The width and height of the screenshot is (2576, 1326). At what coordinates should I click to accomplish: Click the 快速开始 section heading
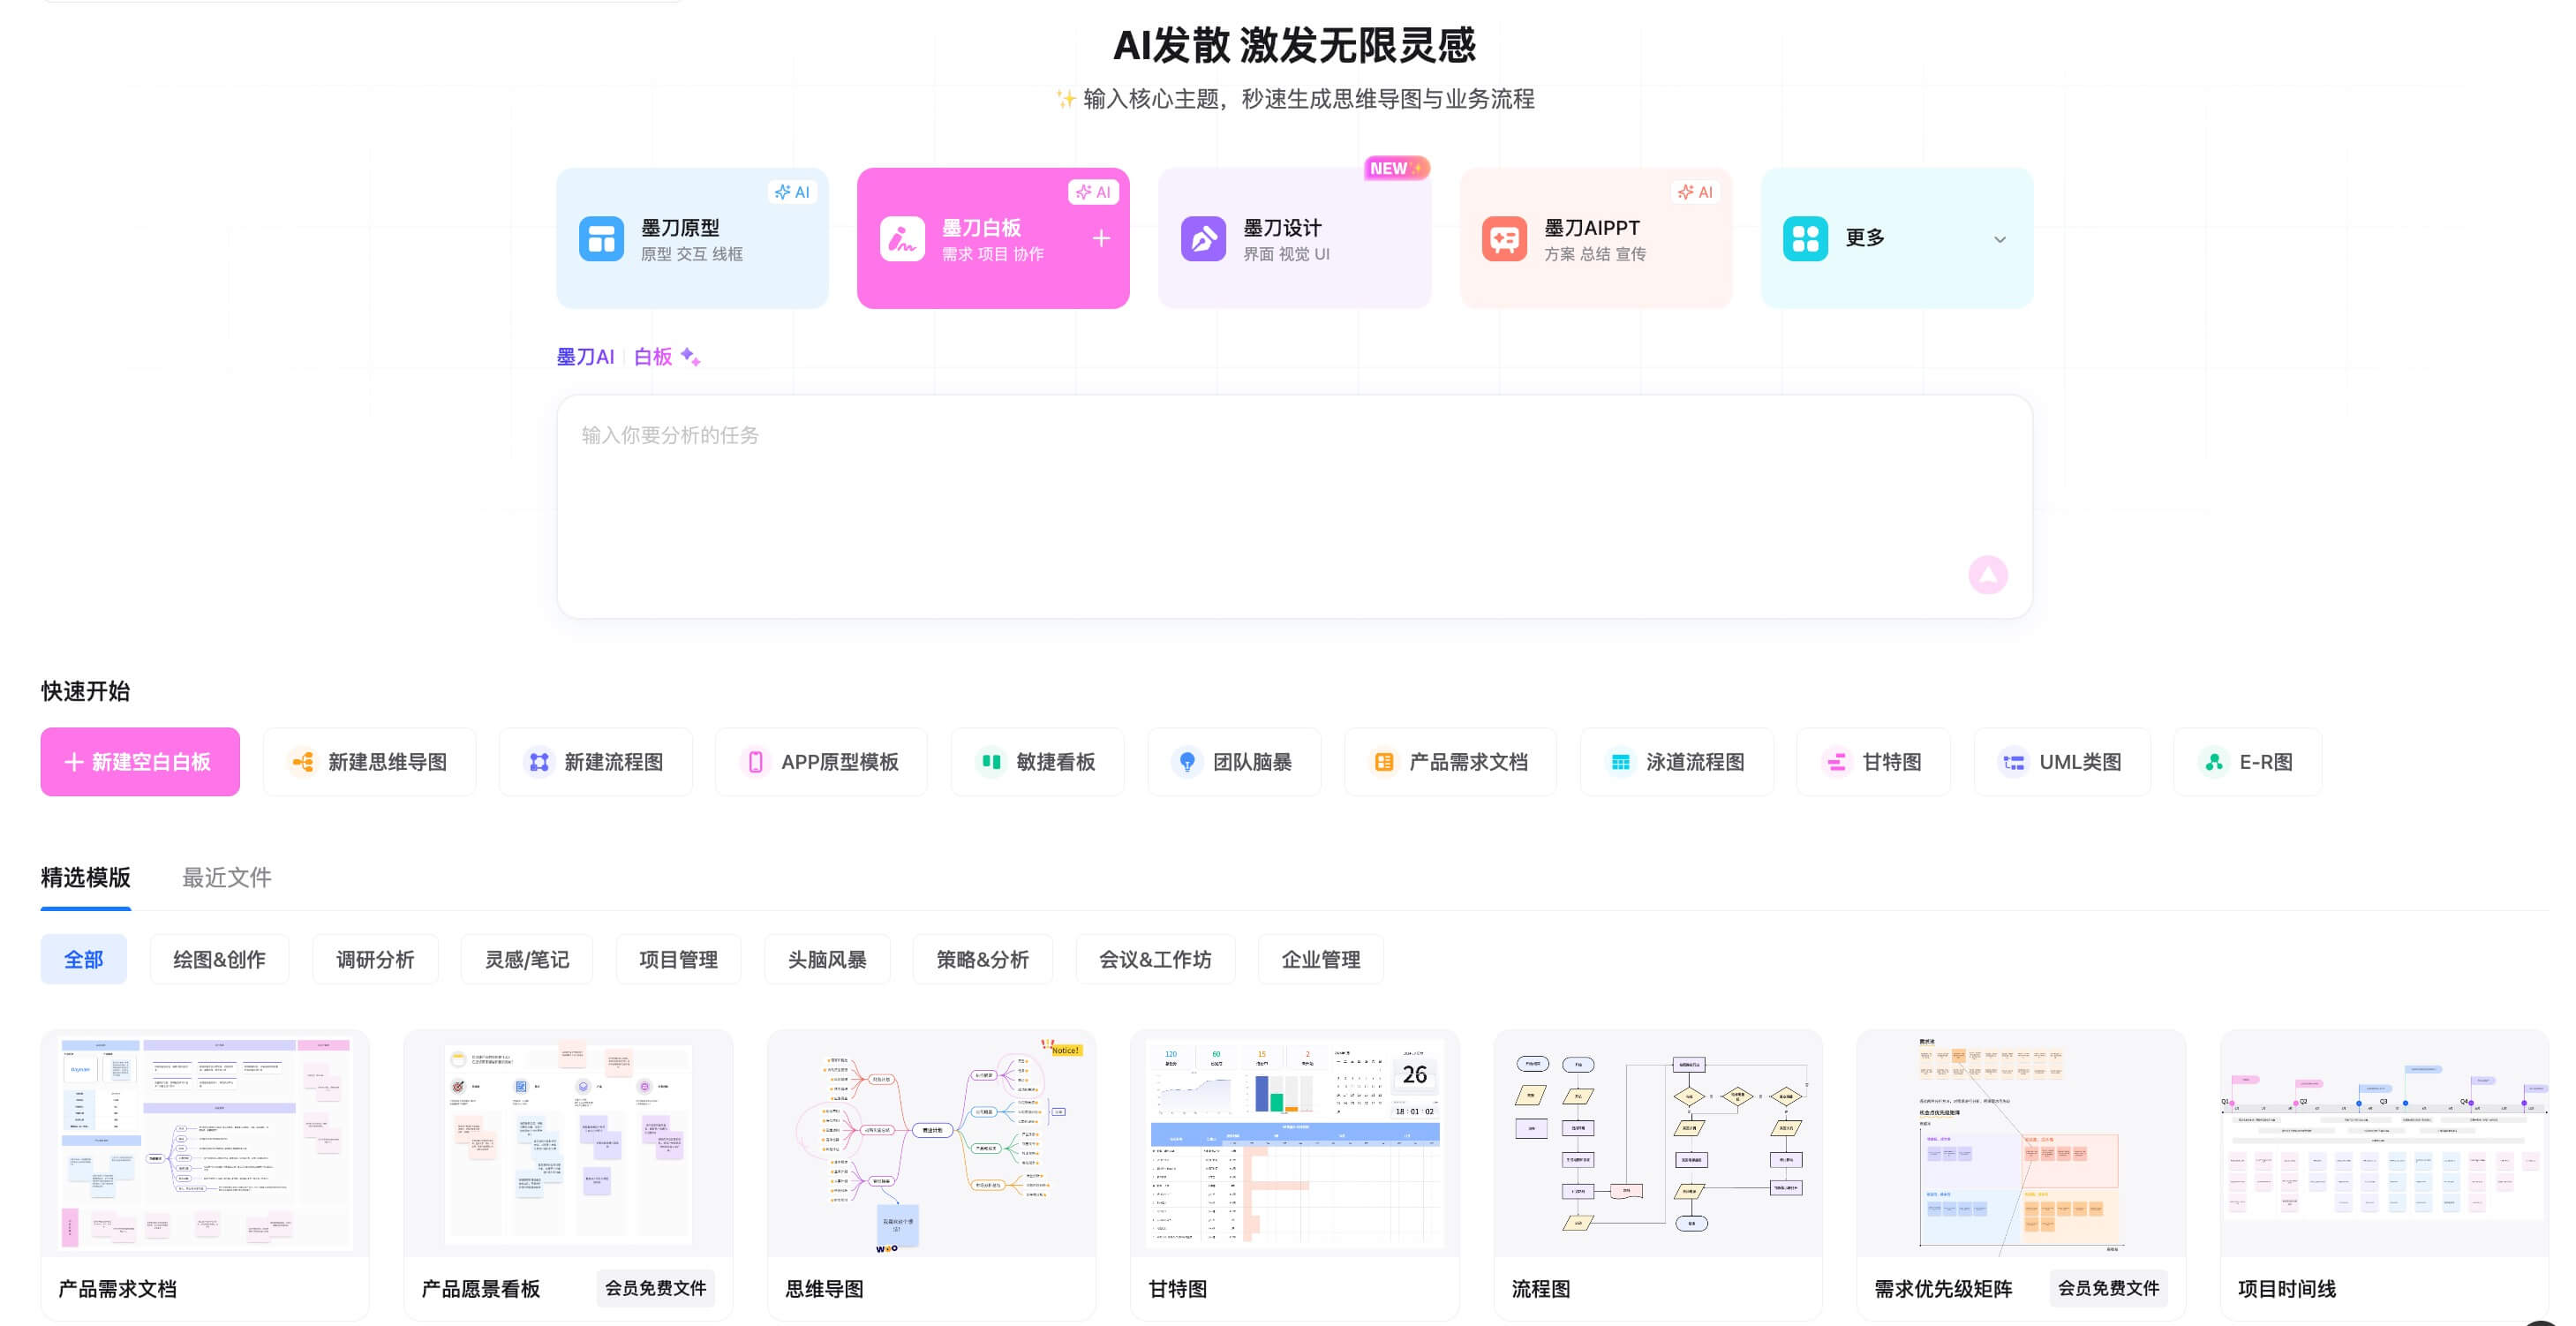86,691
